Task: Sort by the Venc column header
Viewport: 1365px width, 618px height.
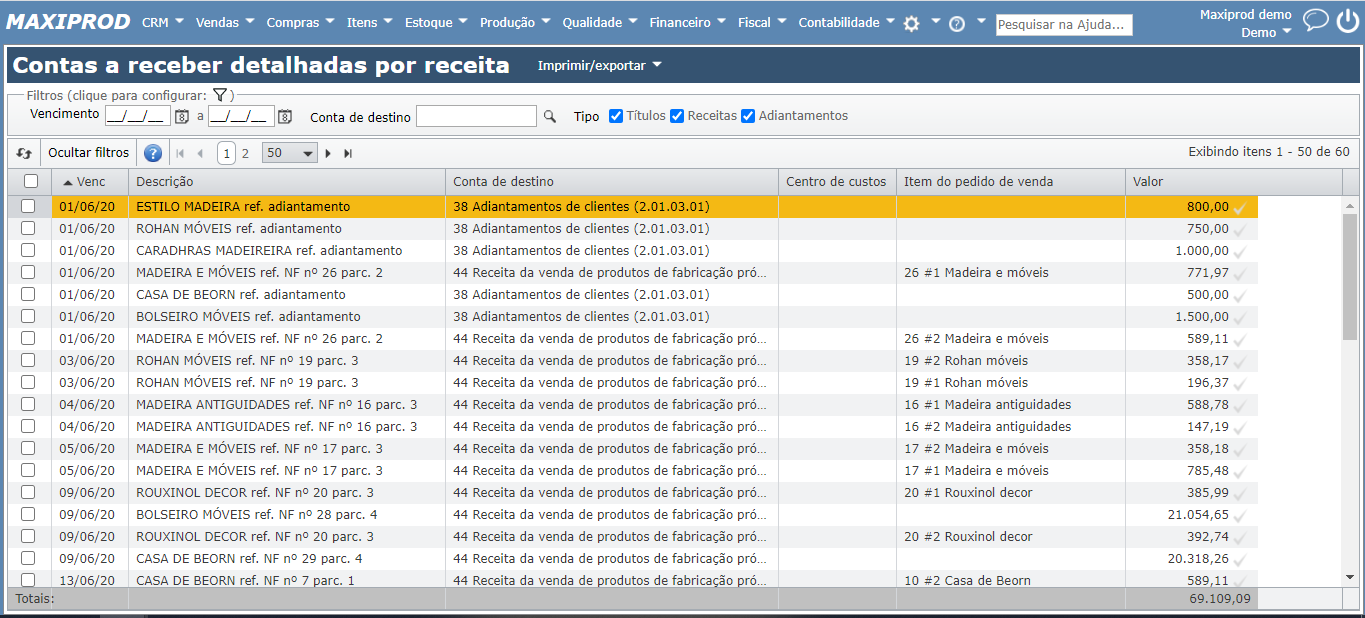Action: coord(88,181)
